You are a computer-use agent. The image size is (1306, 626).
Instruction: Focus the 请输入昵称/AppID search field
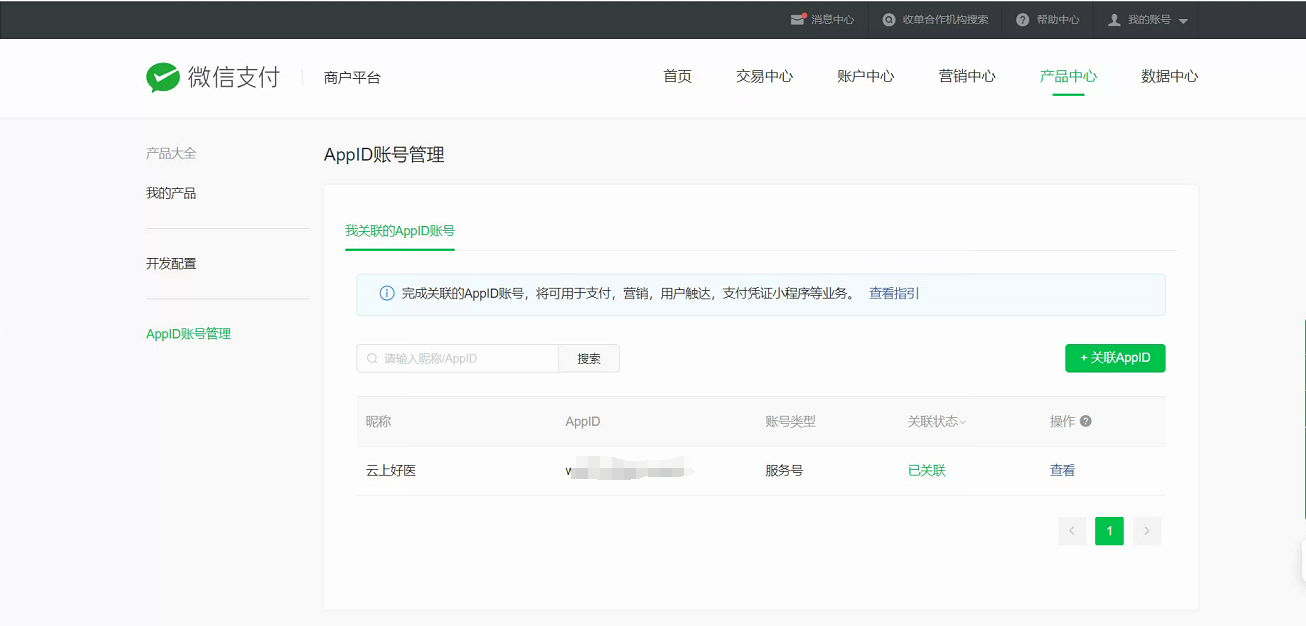pos(457,358)
